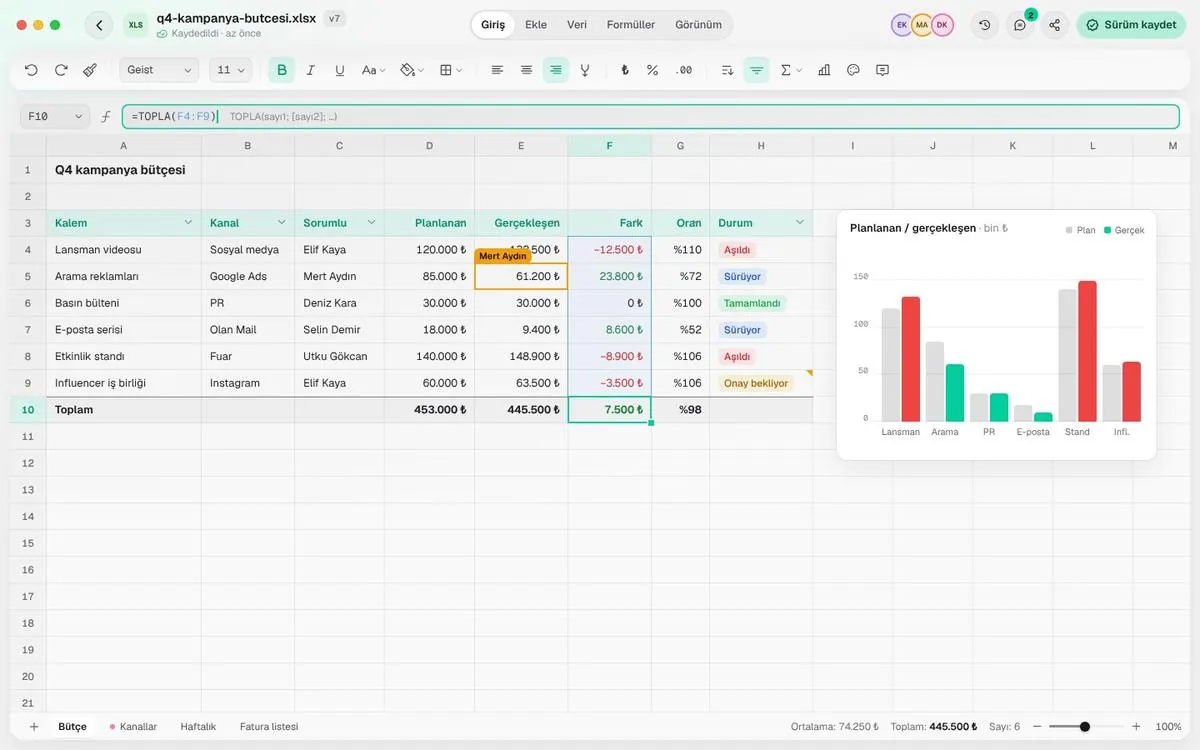The width and height of the screenshot is (1200, 750).
Task: Select the cell containing 61.200 ₺
Action: click(521, 276)
